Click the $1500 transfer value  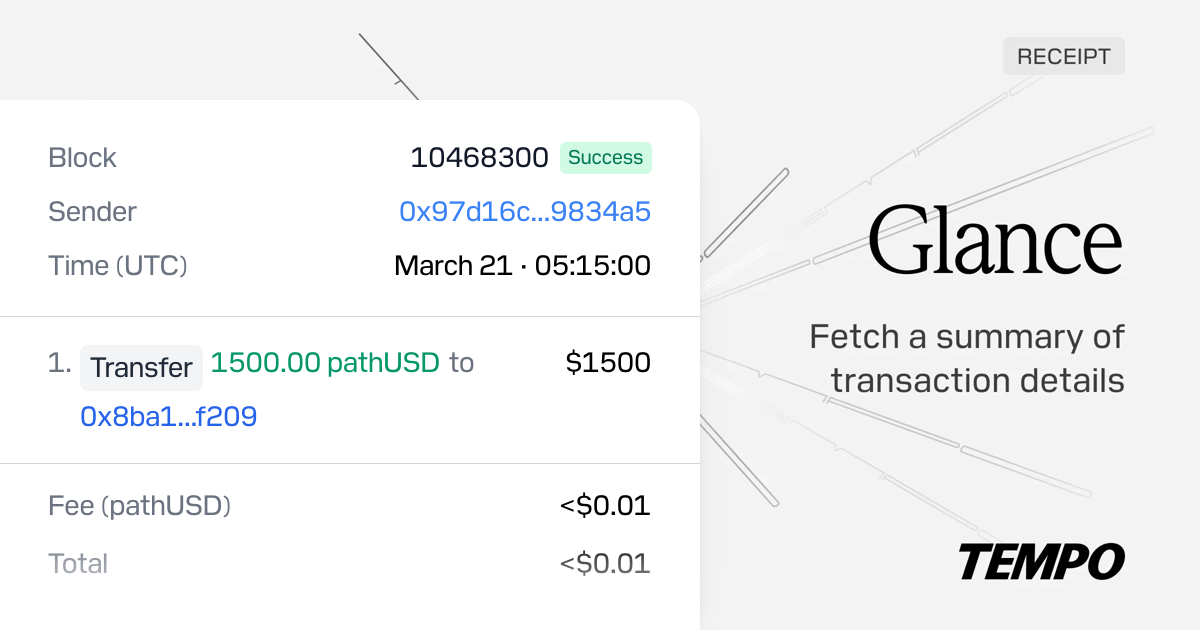[x=608, y=362]
